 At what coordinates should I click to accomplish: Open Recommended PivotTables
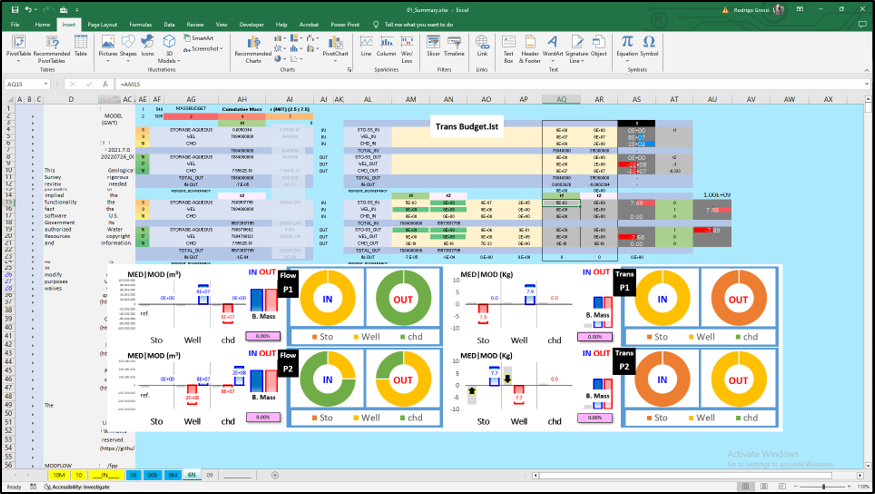click(51, 48)
